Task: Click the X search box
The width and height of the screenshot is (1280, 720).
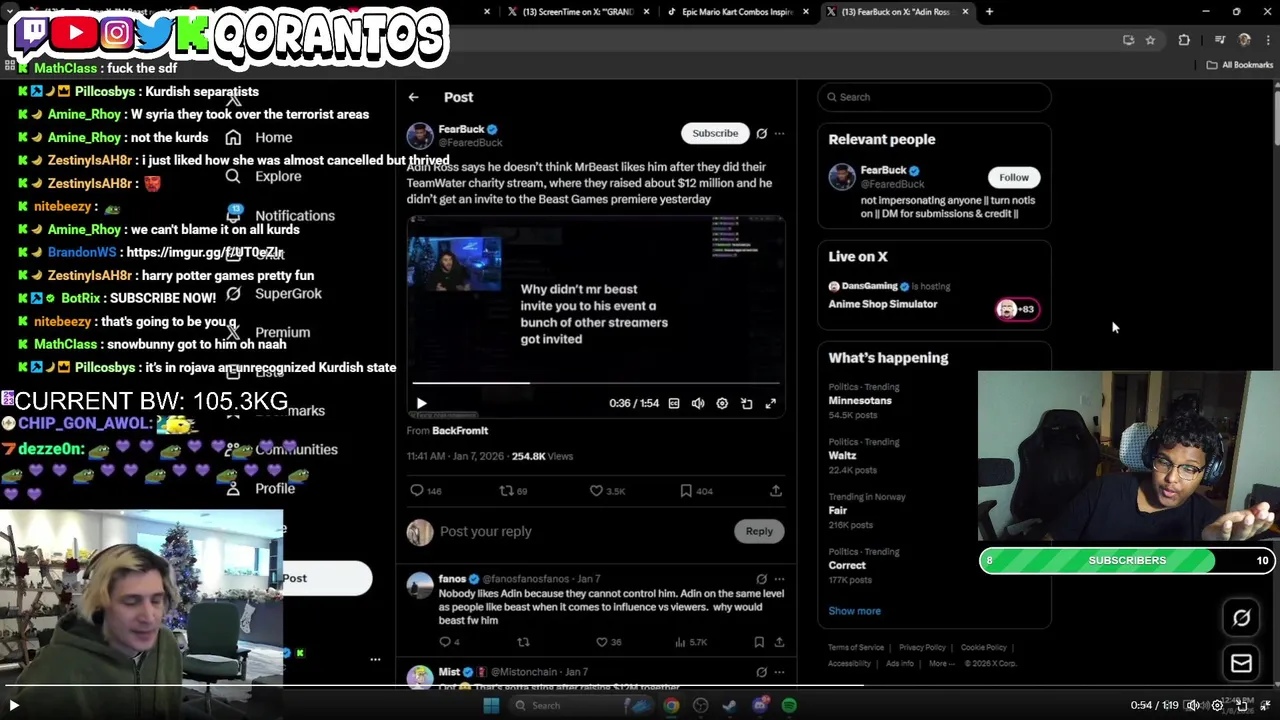Action: tap(934, 97)
